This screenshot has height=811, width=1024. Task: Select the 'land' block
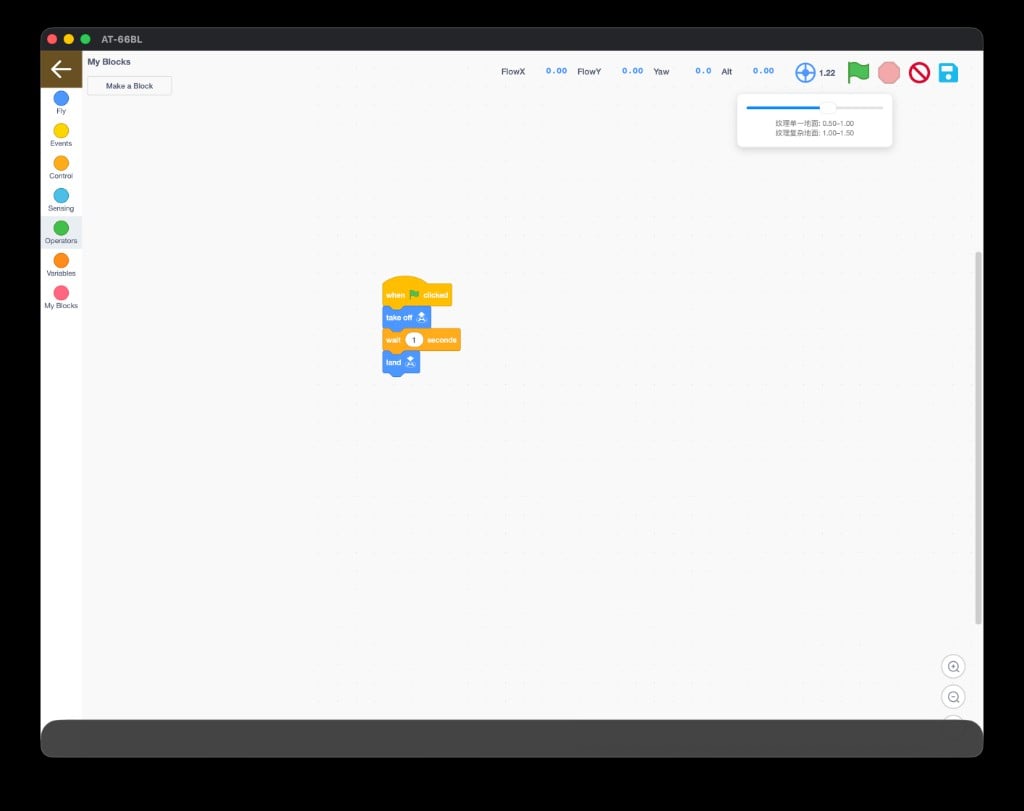click(x=400, y=362)
